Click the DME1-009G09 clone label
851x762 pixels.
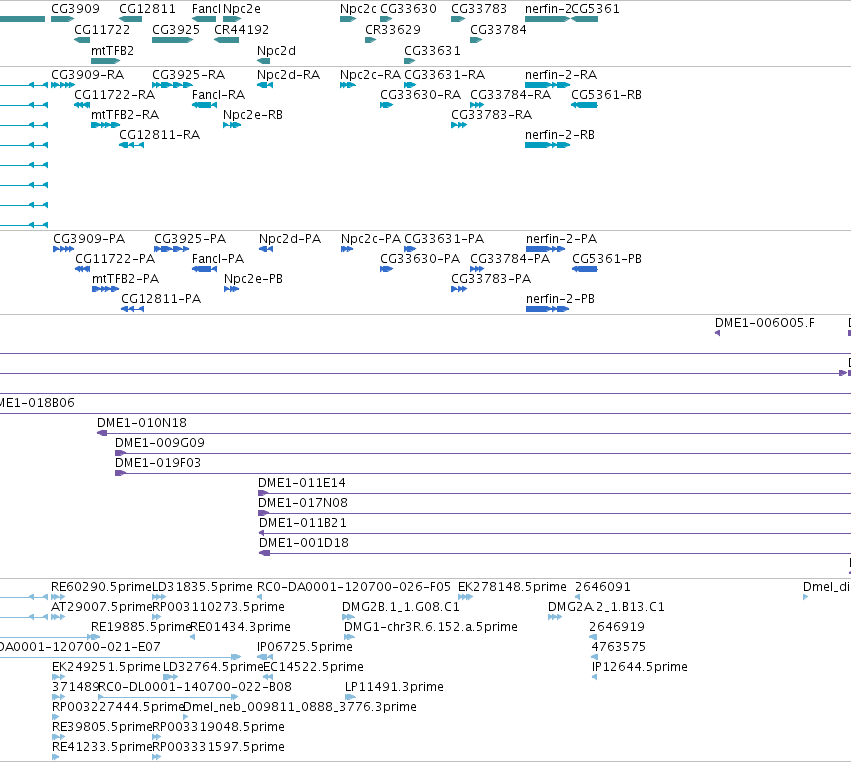pos(160,443)
